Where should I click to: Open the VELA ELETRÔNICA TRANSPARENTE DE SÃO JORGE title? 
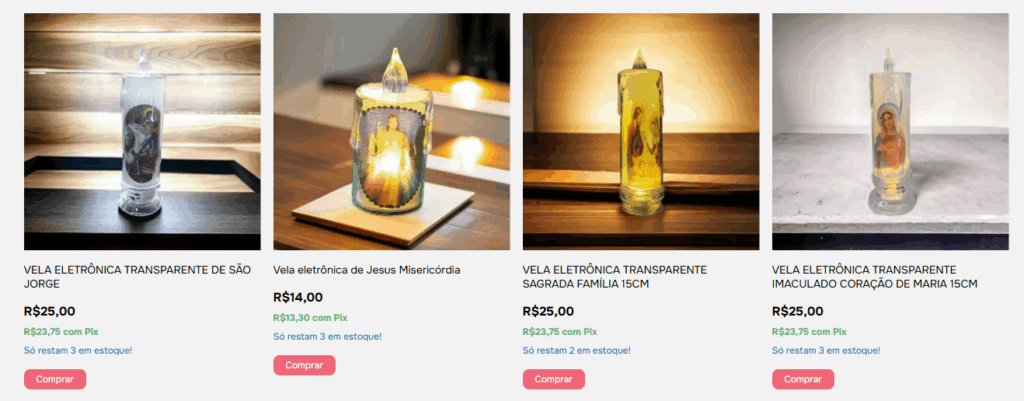coord(137,277)
